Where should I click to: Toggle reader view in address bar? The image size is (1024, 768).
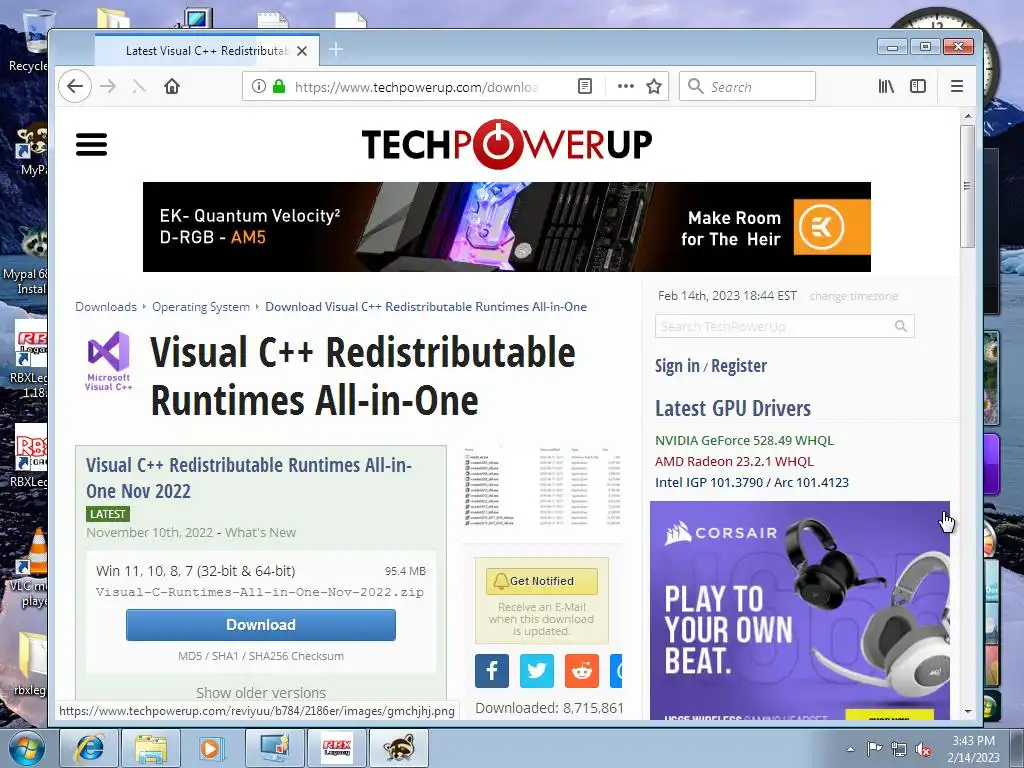tap(585, 86)
